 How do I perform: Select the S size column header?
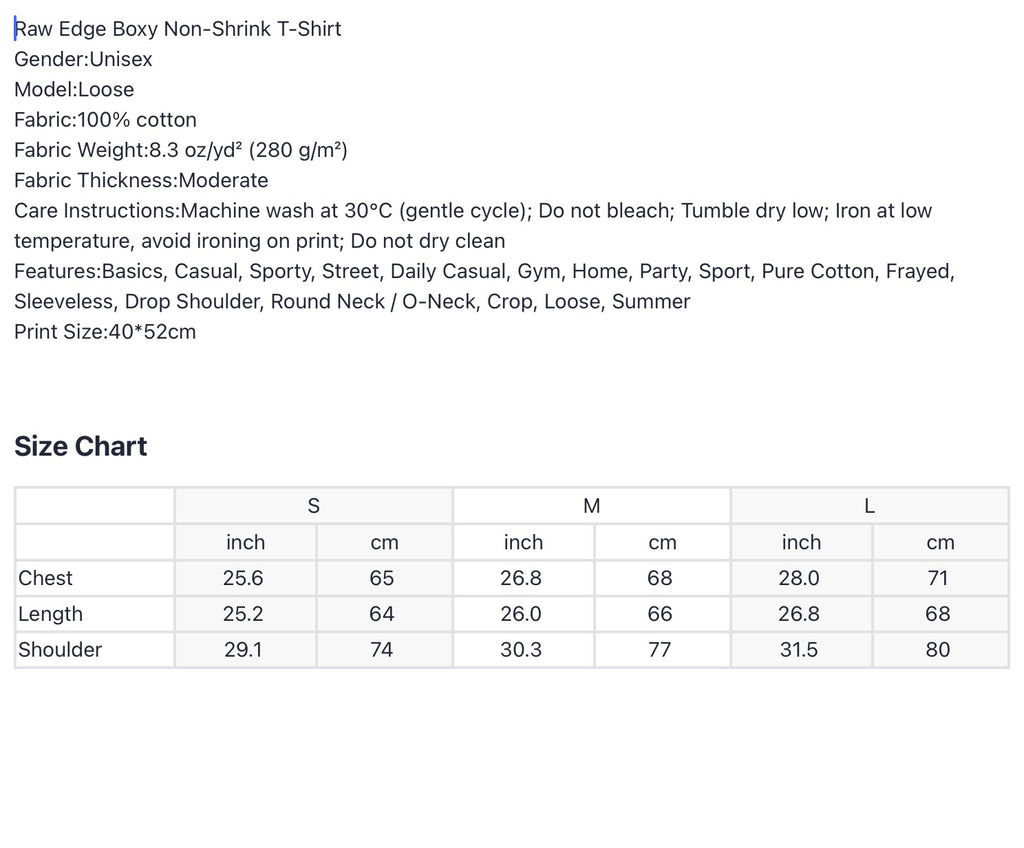[313, 506]
